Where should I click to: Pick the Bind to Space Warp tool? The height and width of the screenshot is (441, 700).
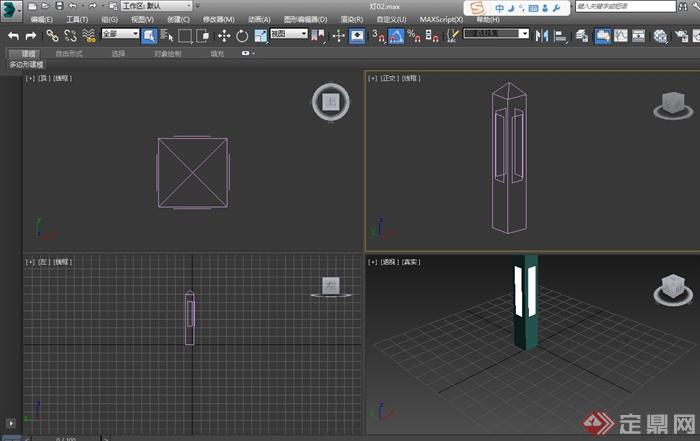pos(89,36)
